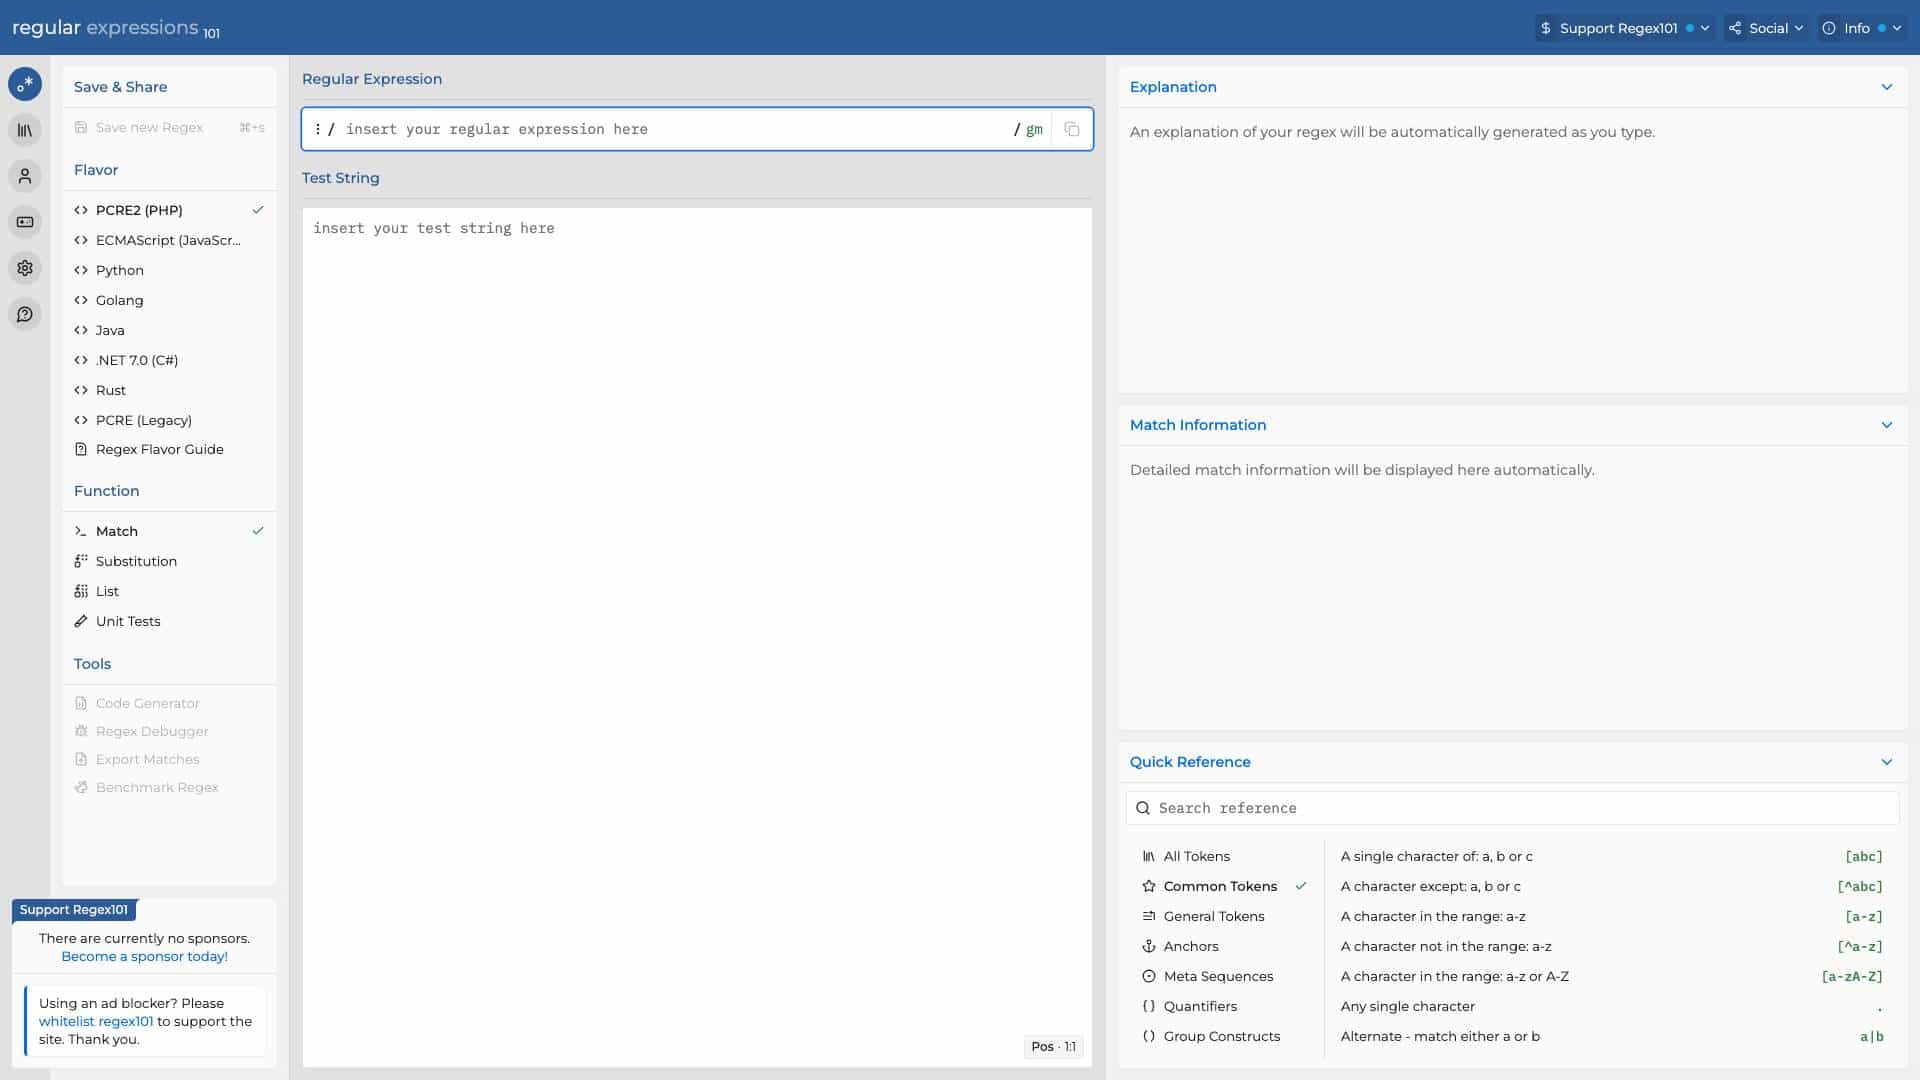Click the Search reference input field
The width and height of the screenshot is (1920, 1080).
click(1520, 808)
